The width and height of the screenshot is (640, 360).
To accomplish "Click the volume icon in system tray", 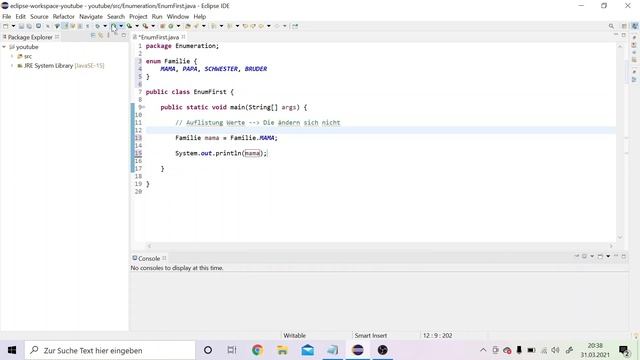I will coord(556,350).
